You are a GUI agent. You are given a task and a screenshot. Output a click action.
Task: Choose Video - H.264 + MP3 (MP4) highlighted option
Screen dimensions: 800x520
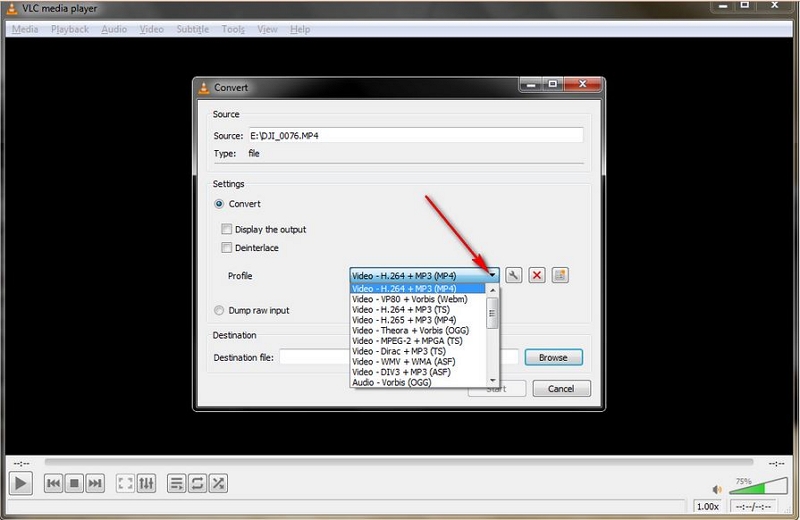pyautogui.click(x=417, y=288)
